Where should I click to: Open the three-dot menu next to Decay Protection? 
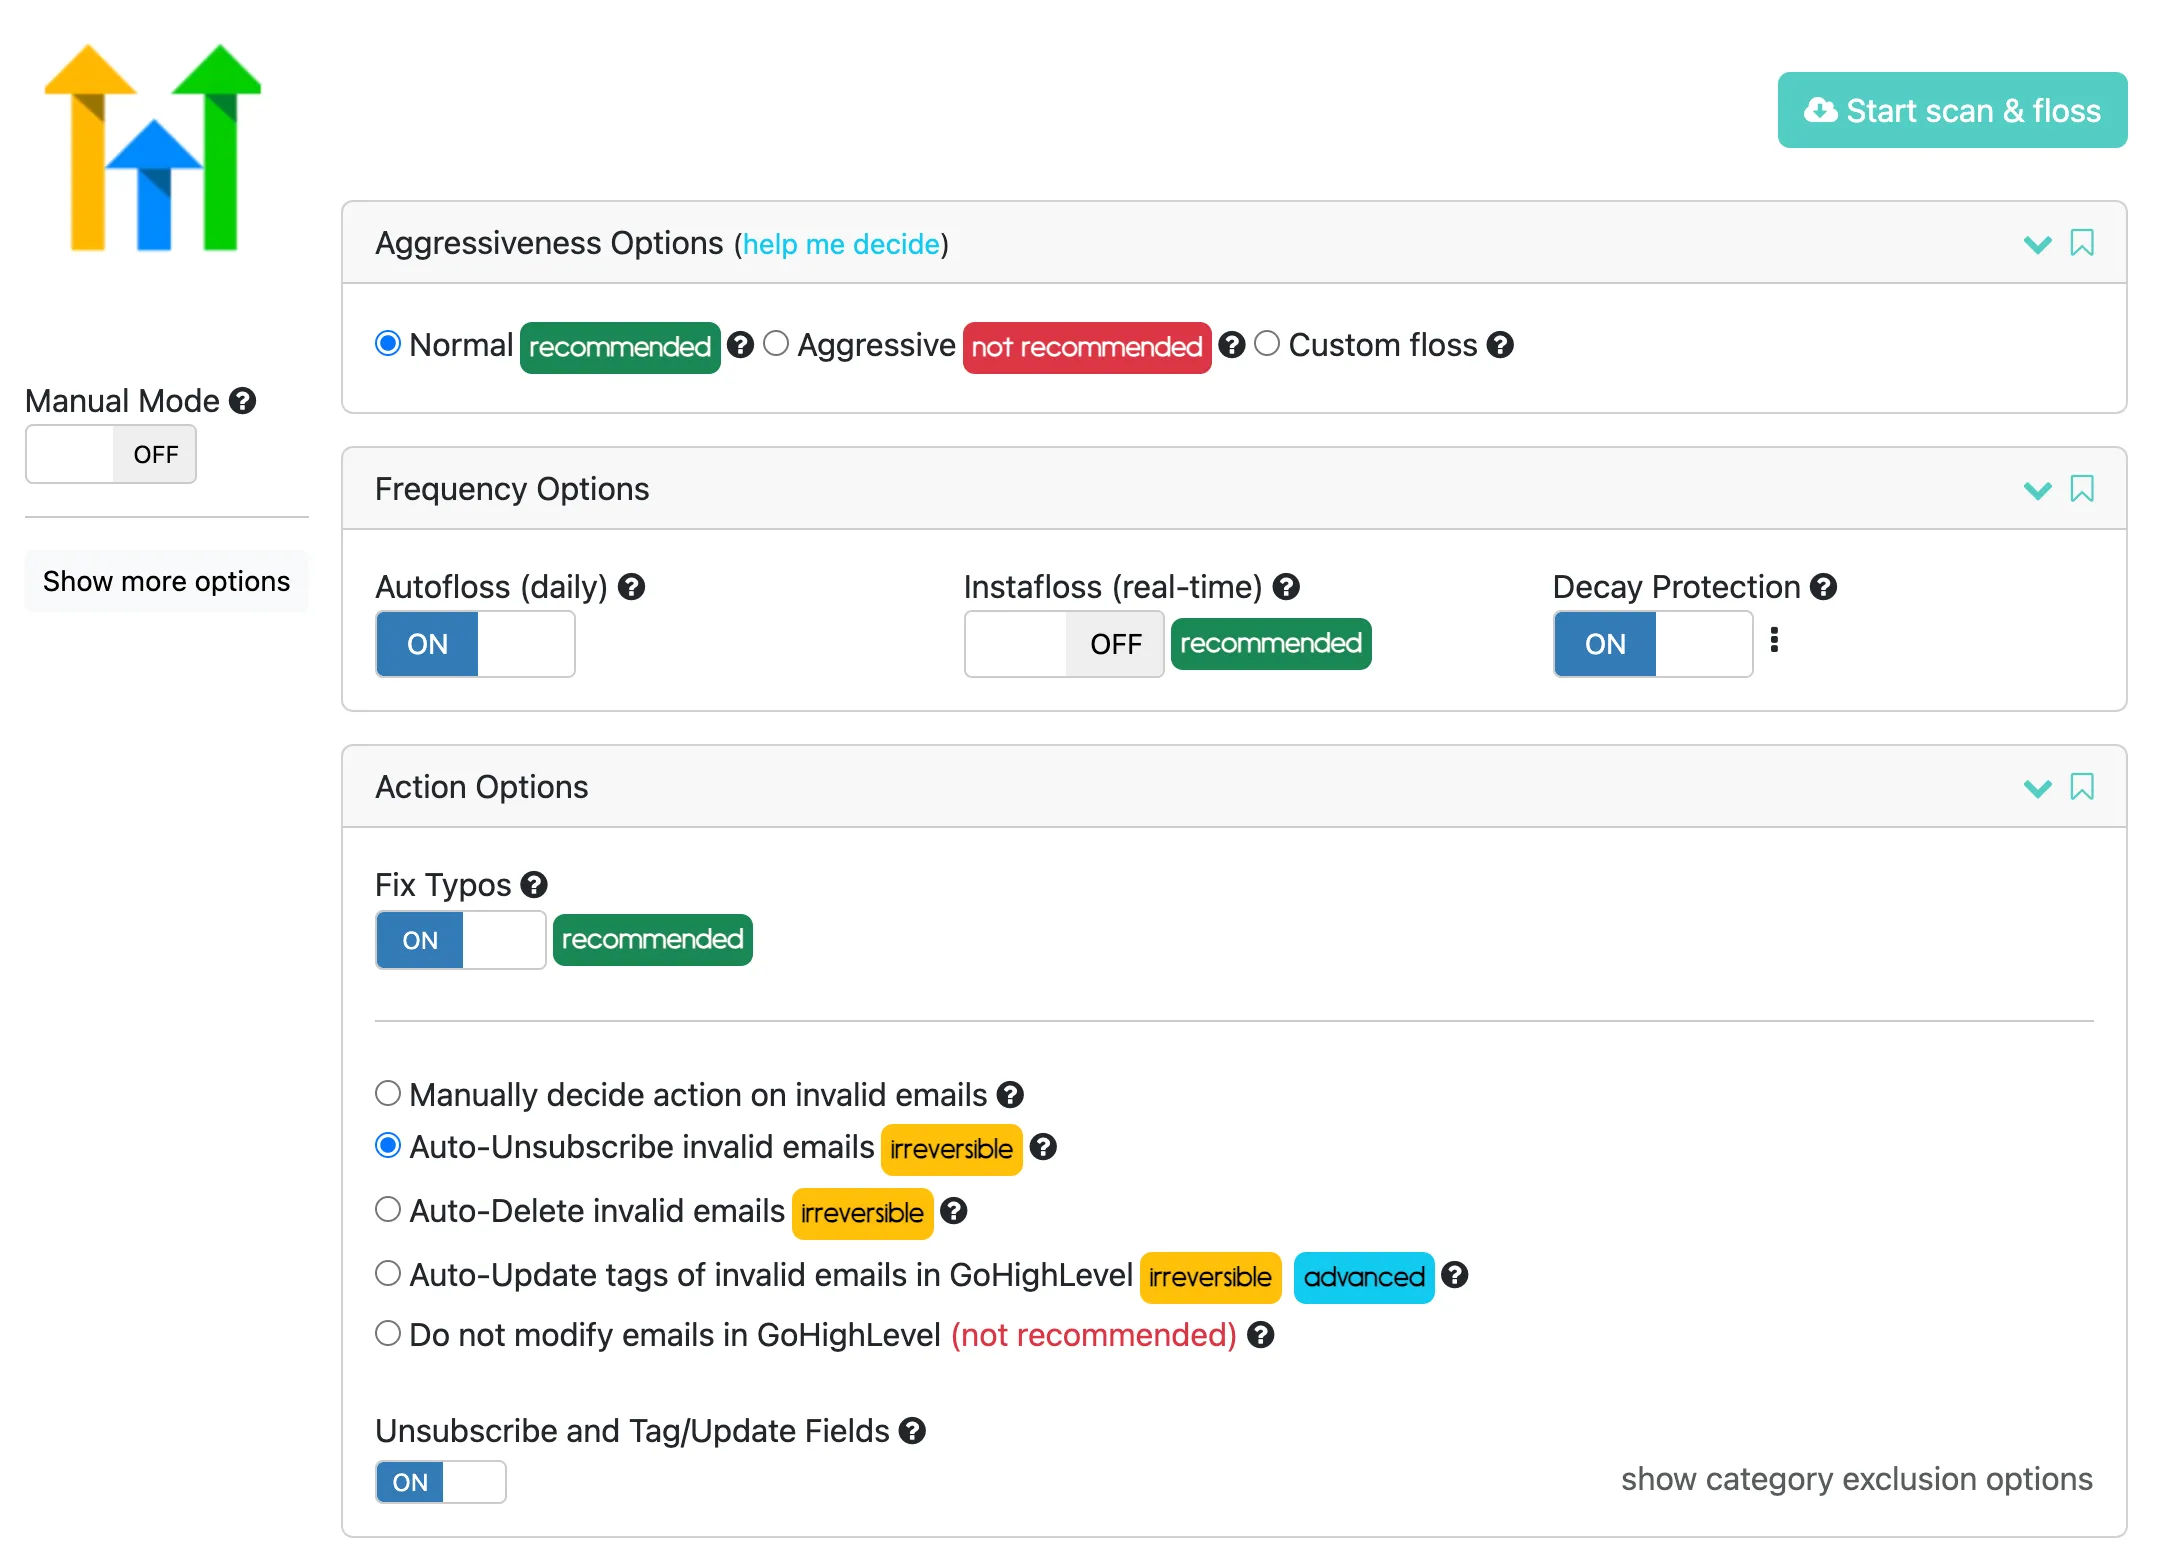pyautogui.click(x=1774, y=640)
